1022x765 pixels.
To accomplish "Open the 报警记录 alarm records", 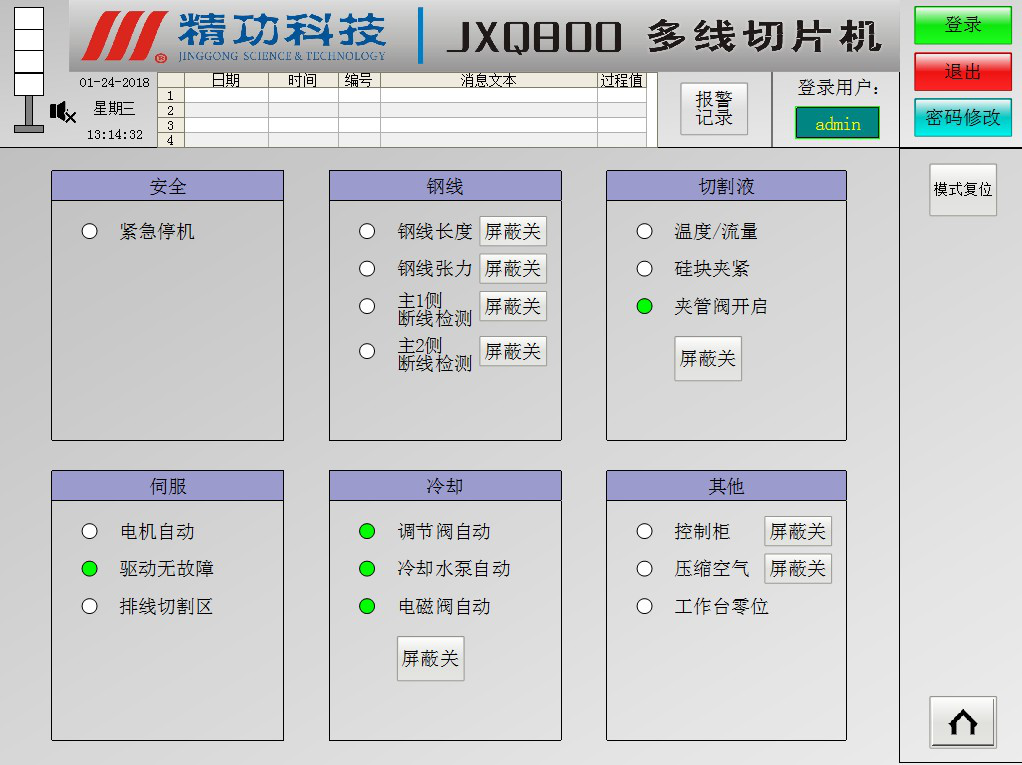I will tap(714, 109).
